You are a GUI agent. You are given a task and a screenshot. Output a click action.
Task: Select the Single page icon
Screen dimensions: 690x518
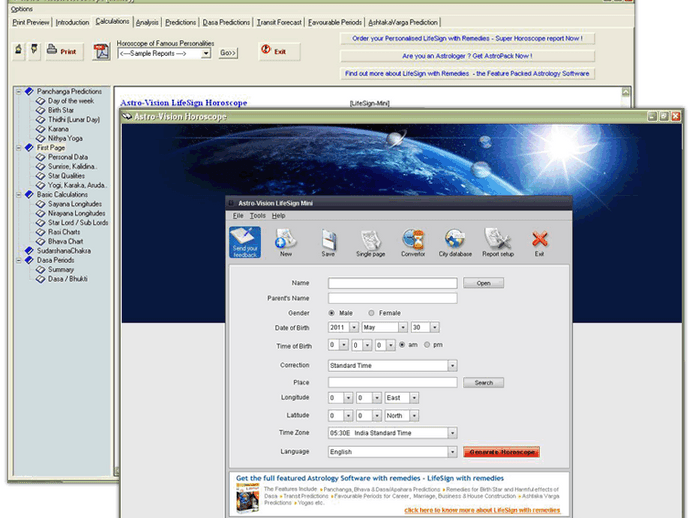(x=370, y=242)
